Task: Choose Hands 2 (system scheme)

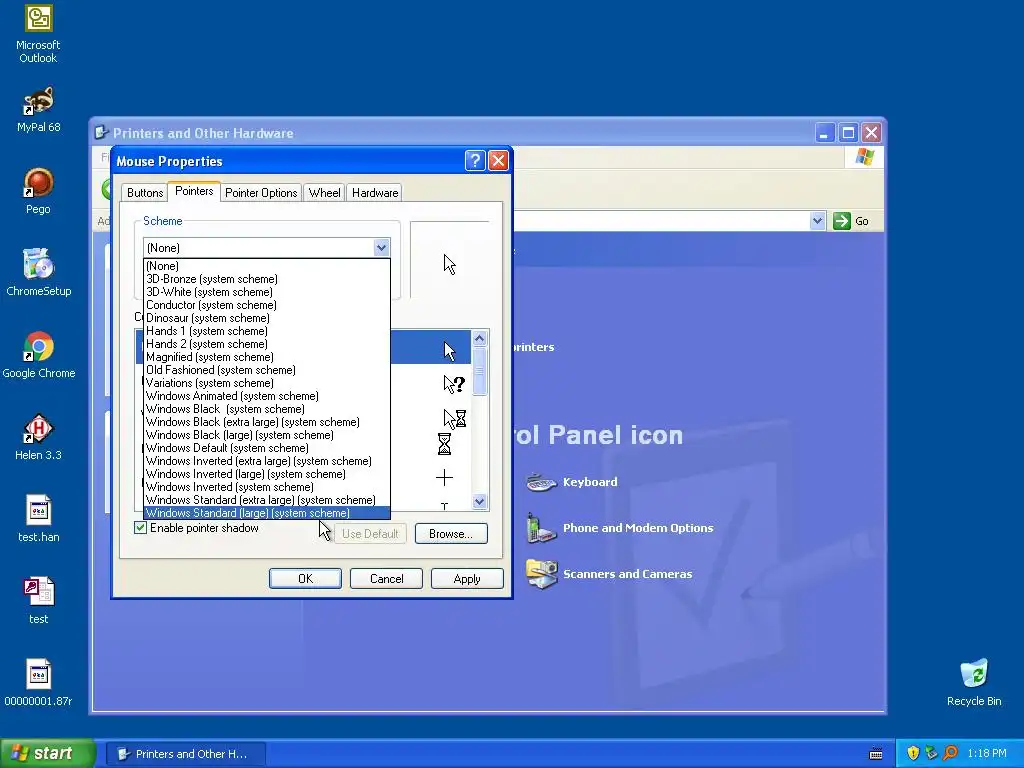Action: [266, 344]
